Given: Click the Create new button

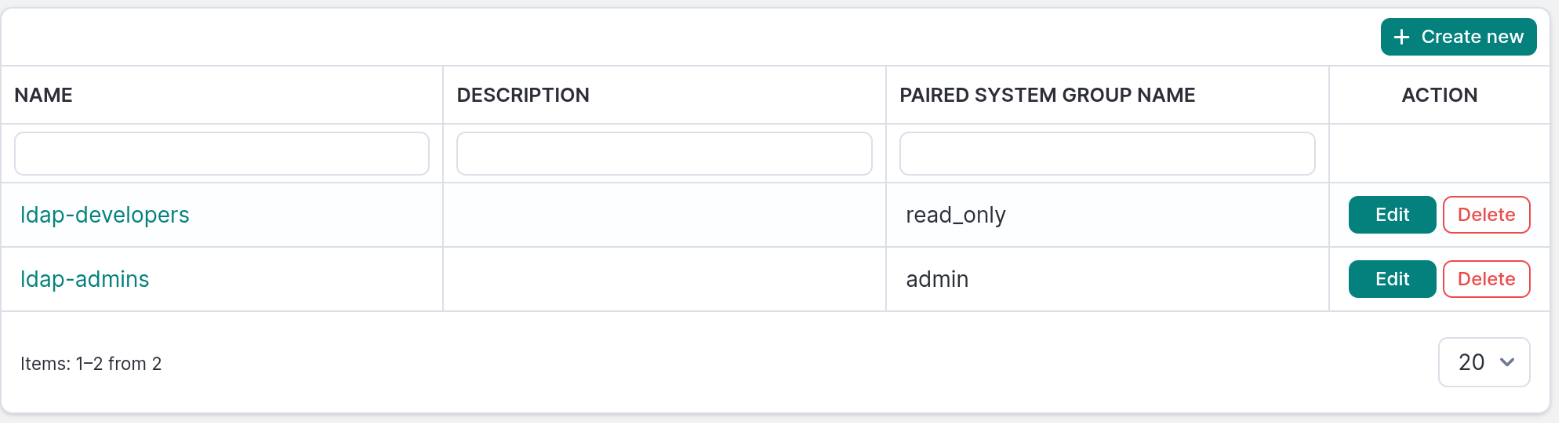Looking at the screenshot, I should pyautogui.click(x=1458, y=37).
